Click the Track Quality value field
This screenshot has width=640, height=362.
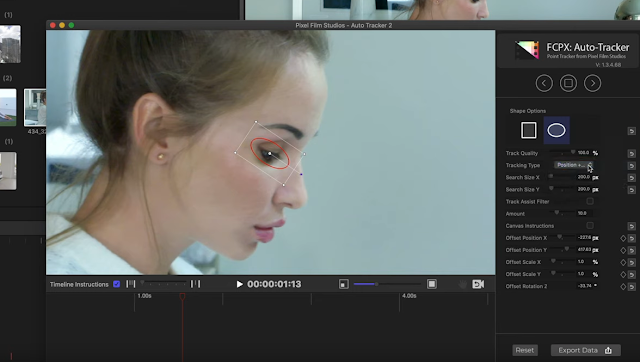[583, 153]
